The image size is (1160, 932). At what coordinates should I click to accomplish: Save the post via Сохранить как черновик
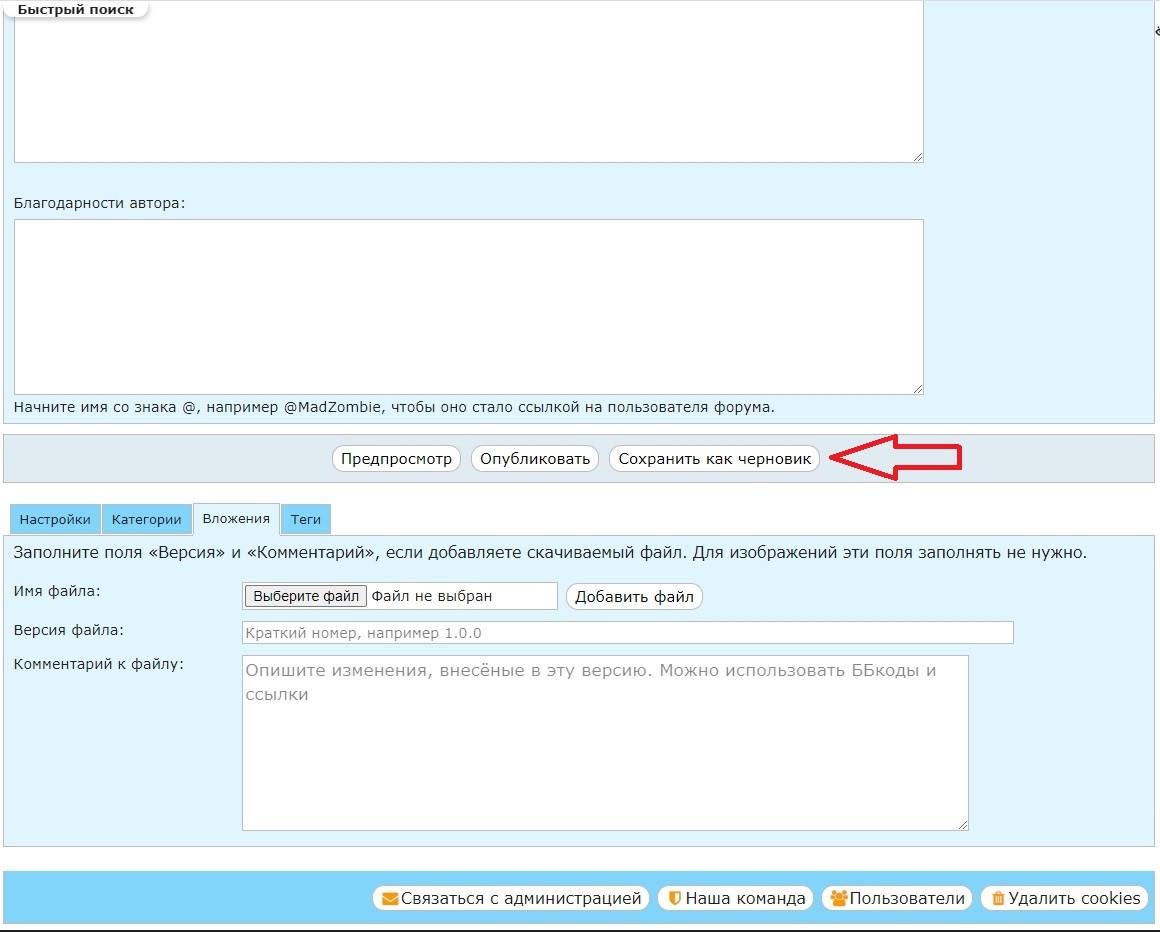pyautogui.click(x=714, y=459)
